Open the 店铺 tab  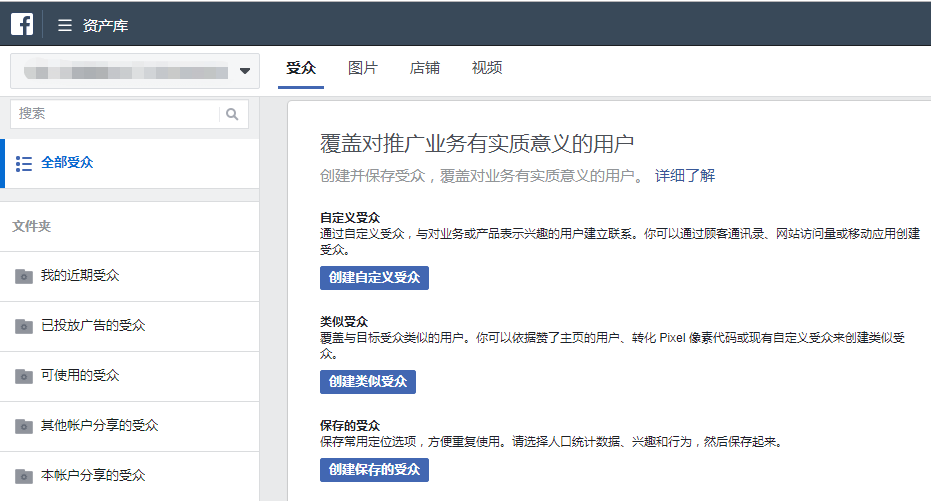[425, 68]
